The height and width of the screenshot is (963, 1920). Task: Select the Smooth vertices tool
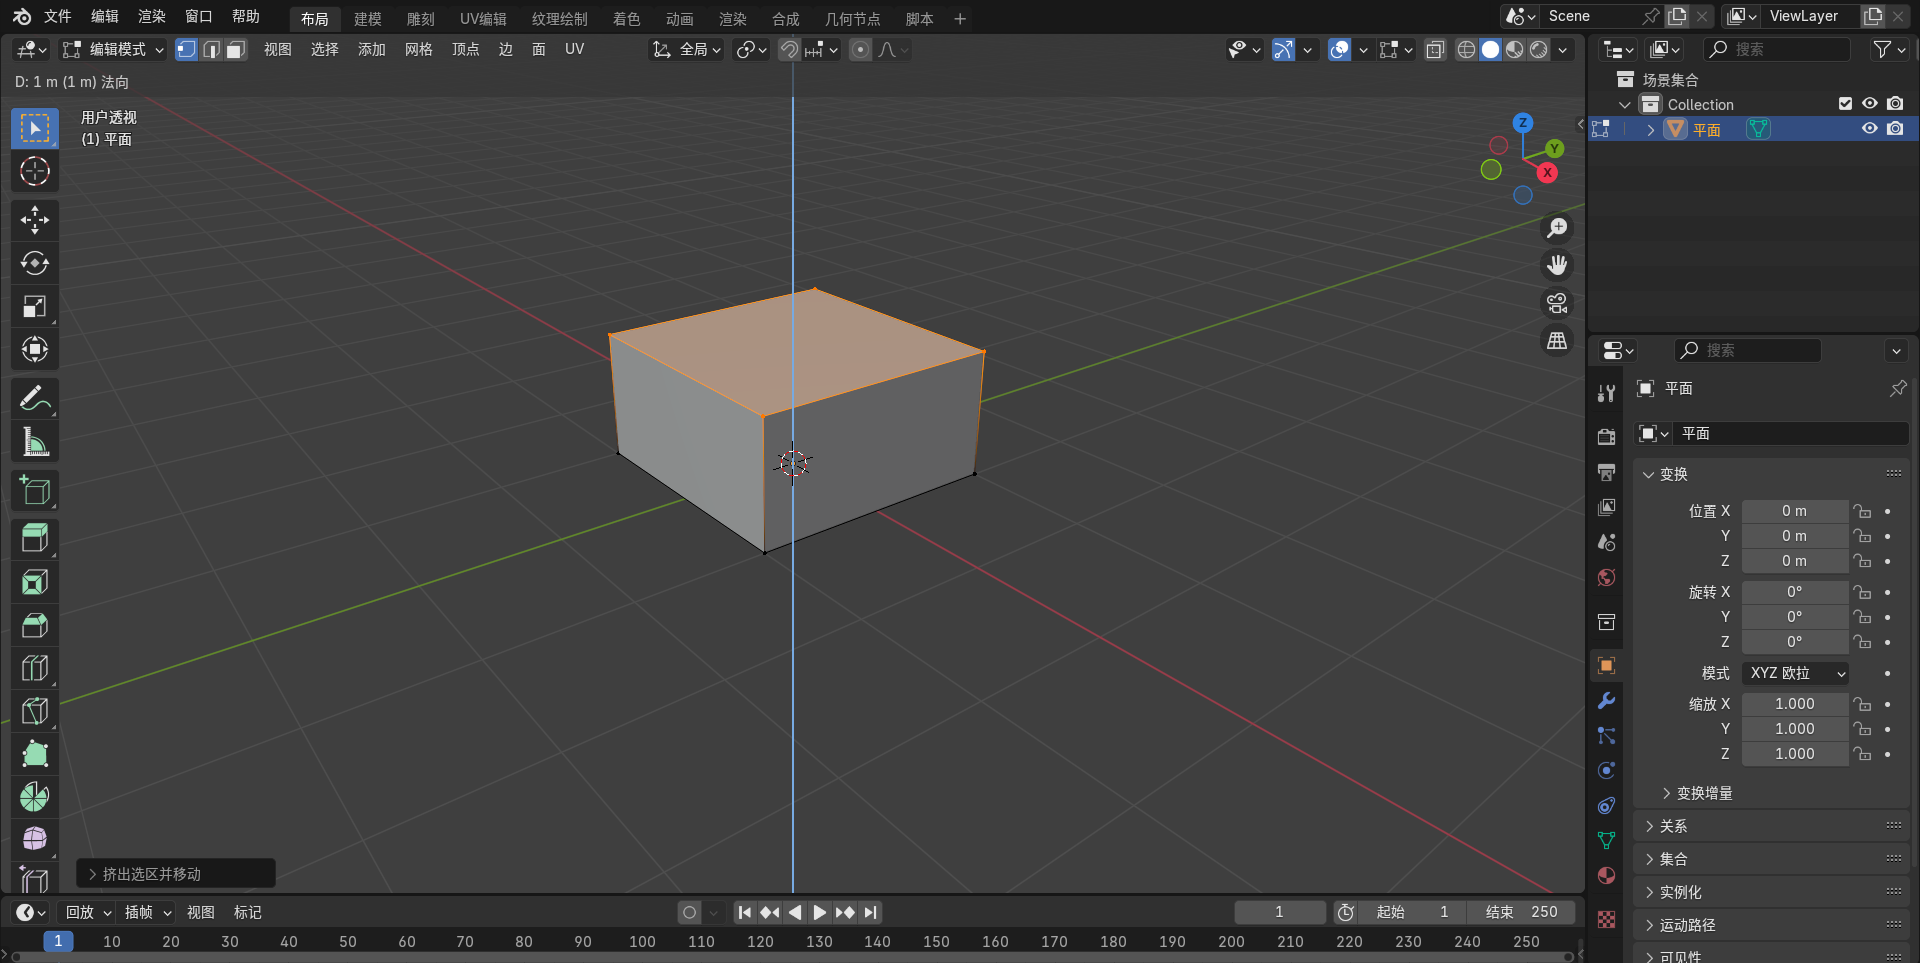point(35,838)
